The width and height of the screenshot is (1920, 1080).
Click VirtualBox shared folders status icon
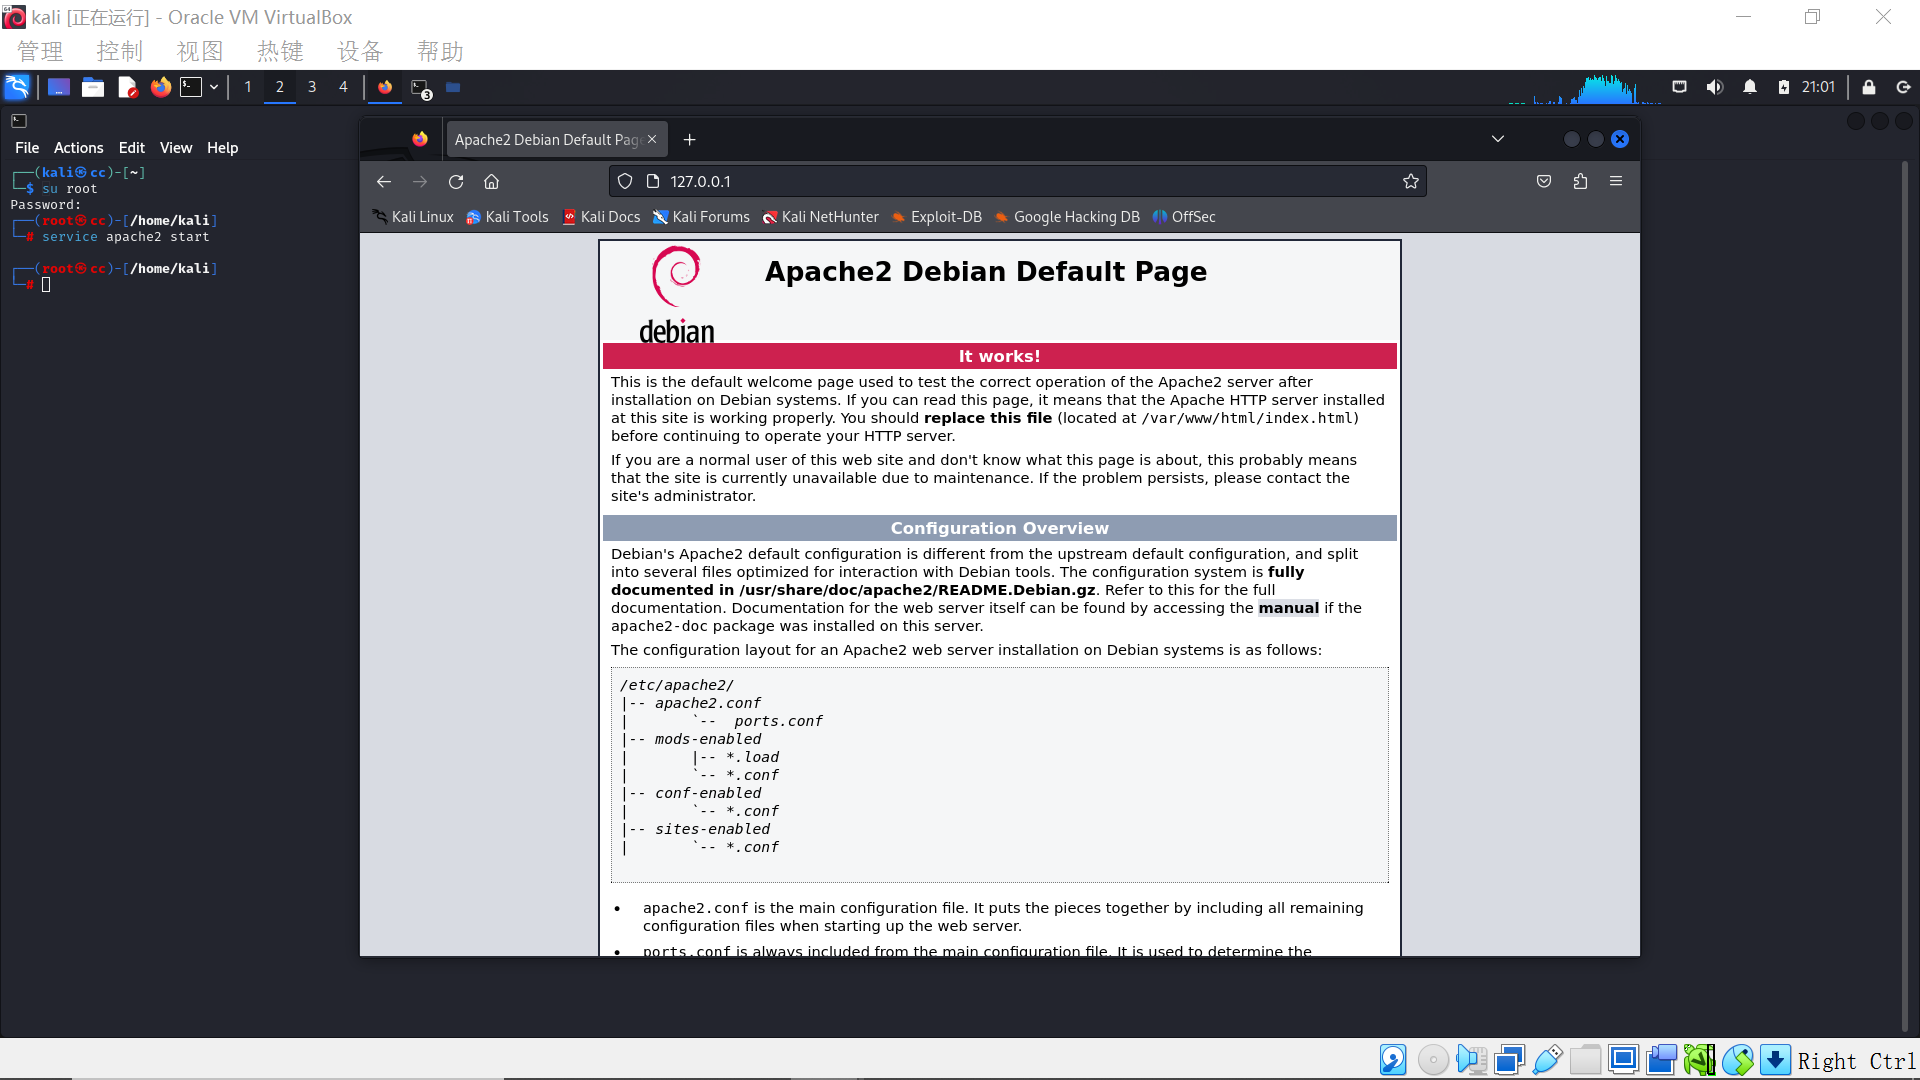(1585, 1060)
